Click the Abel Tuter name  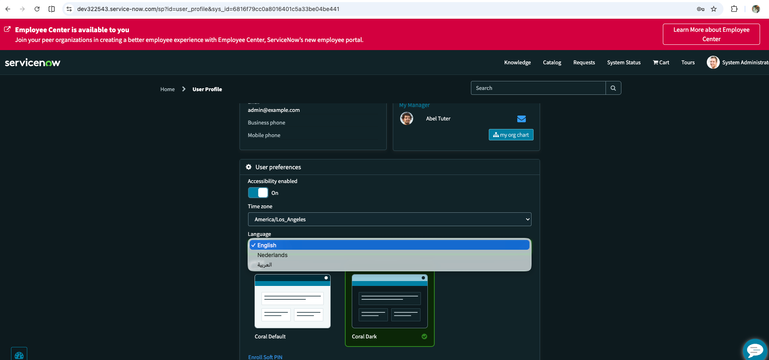click(x=438, y=119)
